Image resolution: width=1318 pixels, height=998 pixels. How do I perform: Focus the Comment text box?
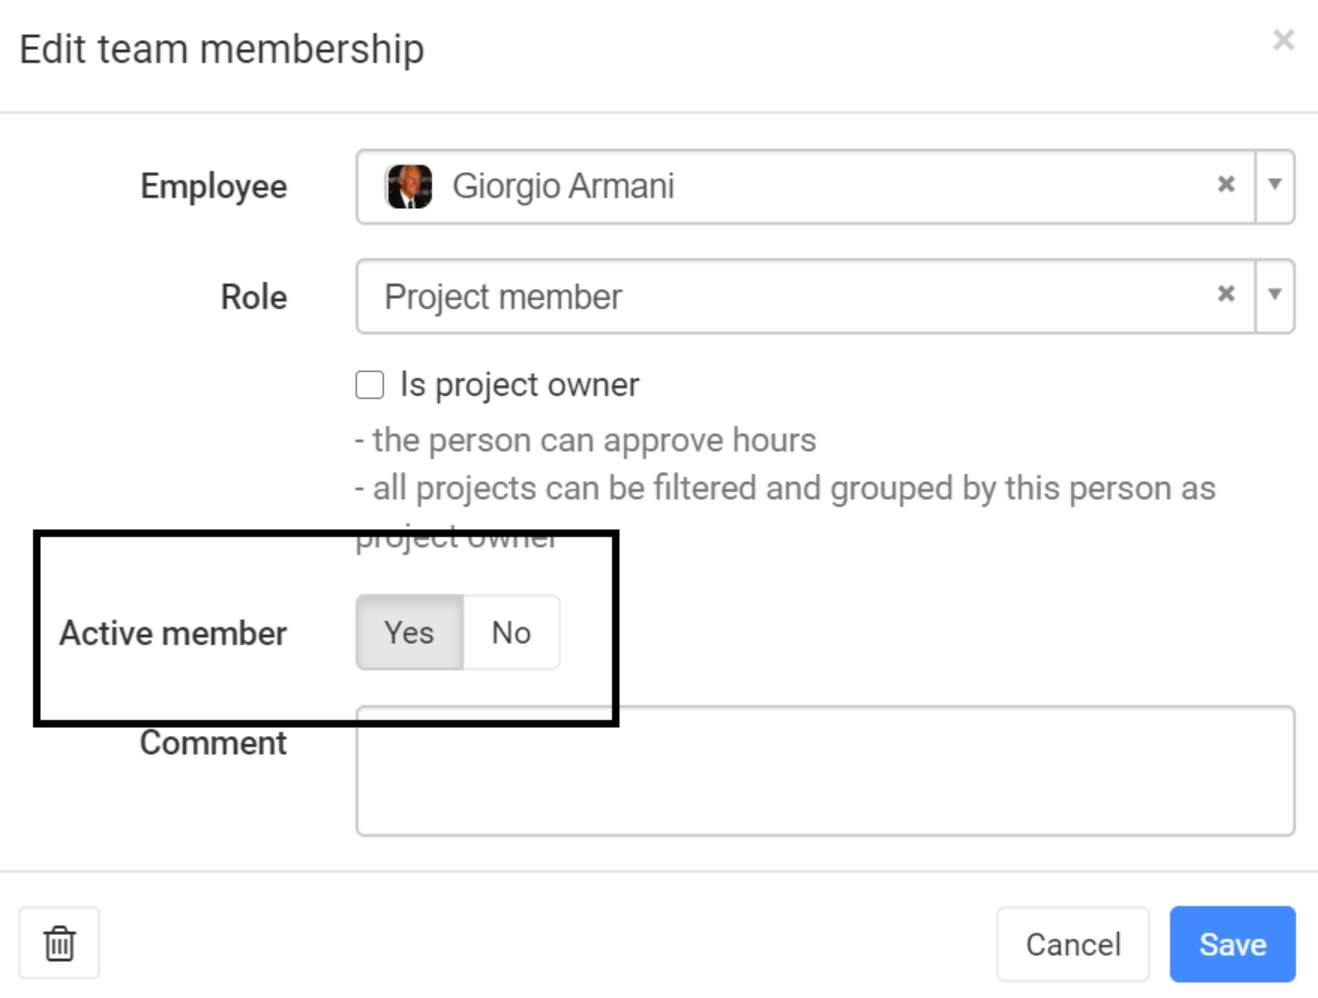coord(825,771)
